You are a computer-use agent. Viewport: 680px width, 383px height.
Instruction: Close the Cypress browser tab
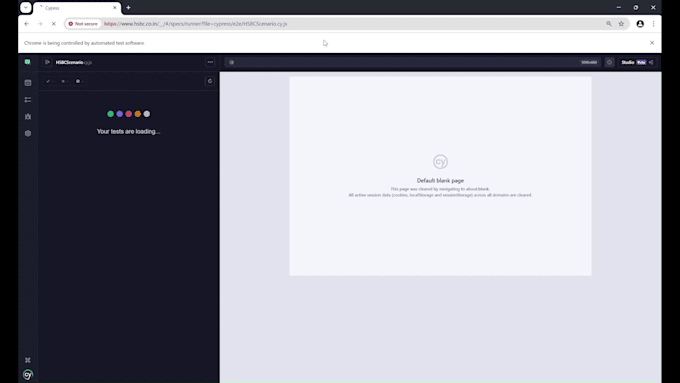pos(115,8)
